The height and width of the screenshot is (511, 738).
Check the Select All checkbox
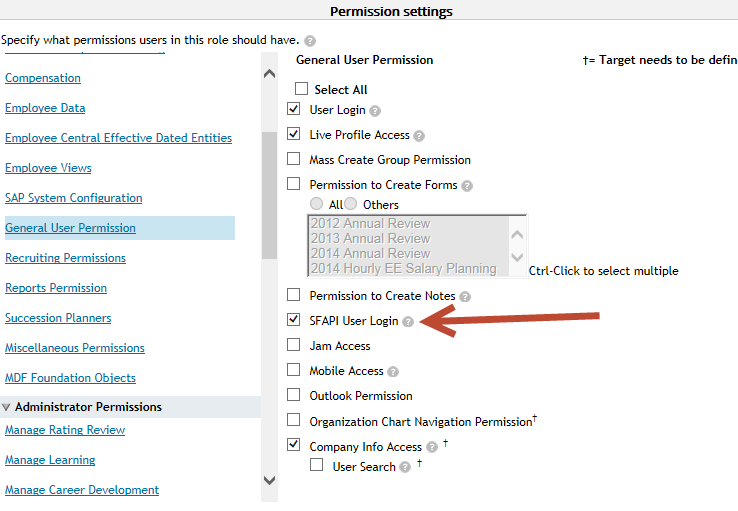click(x=301, y=88)
